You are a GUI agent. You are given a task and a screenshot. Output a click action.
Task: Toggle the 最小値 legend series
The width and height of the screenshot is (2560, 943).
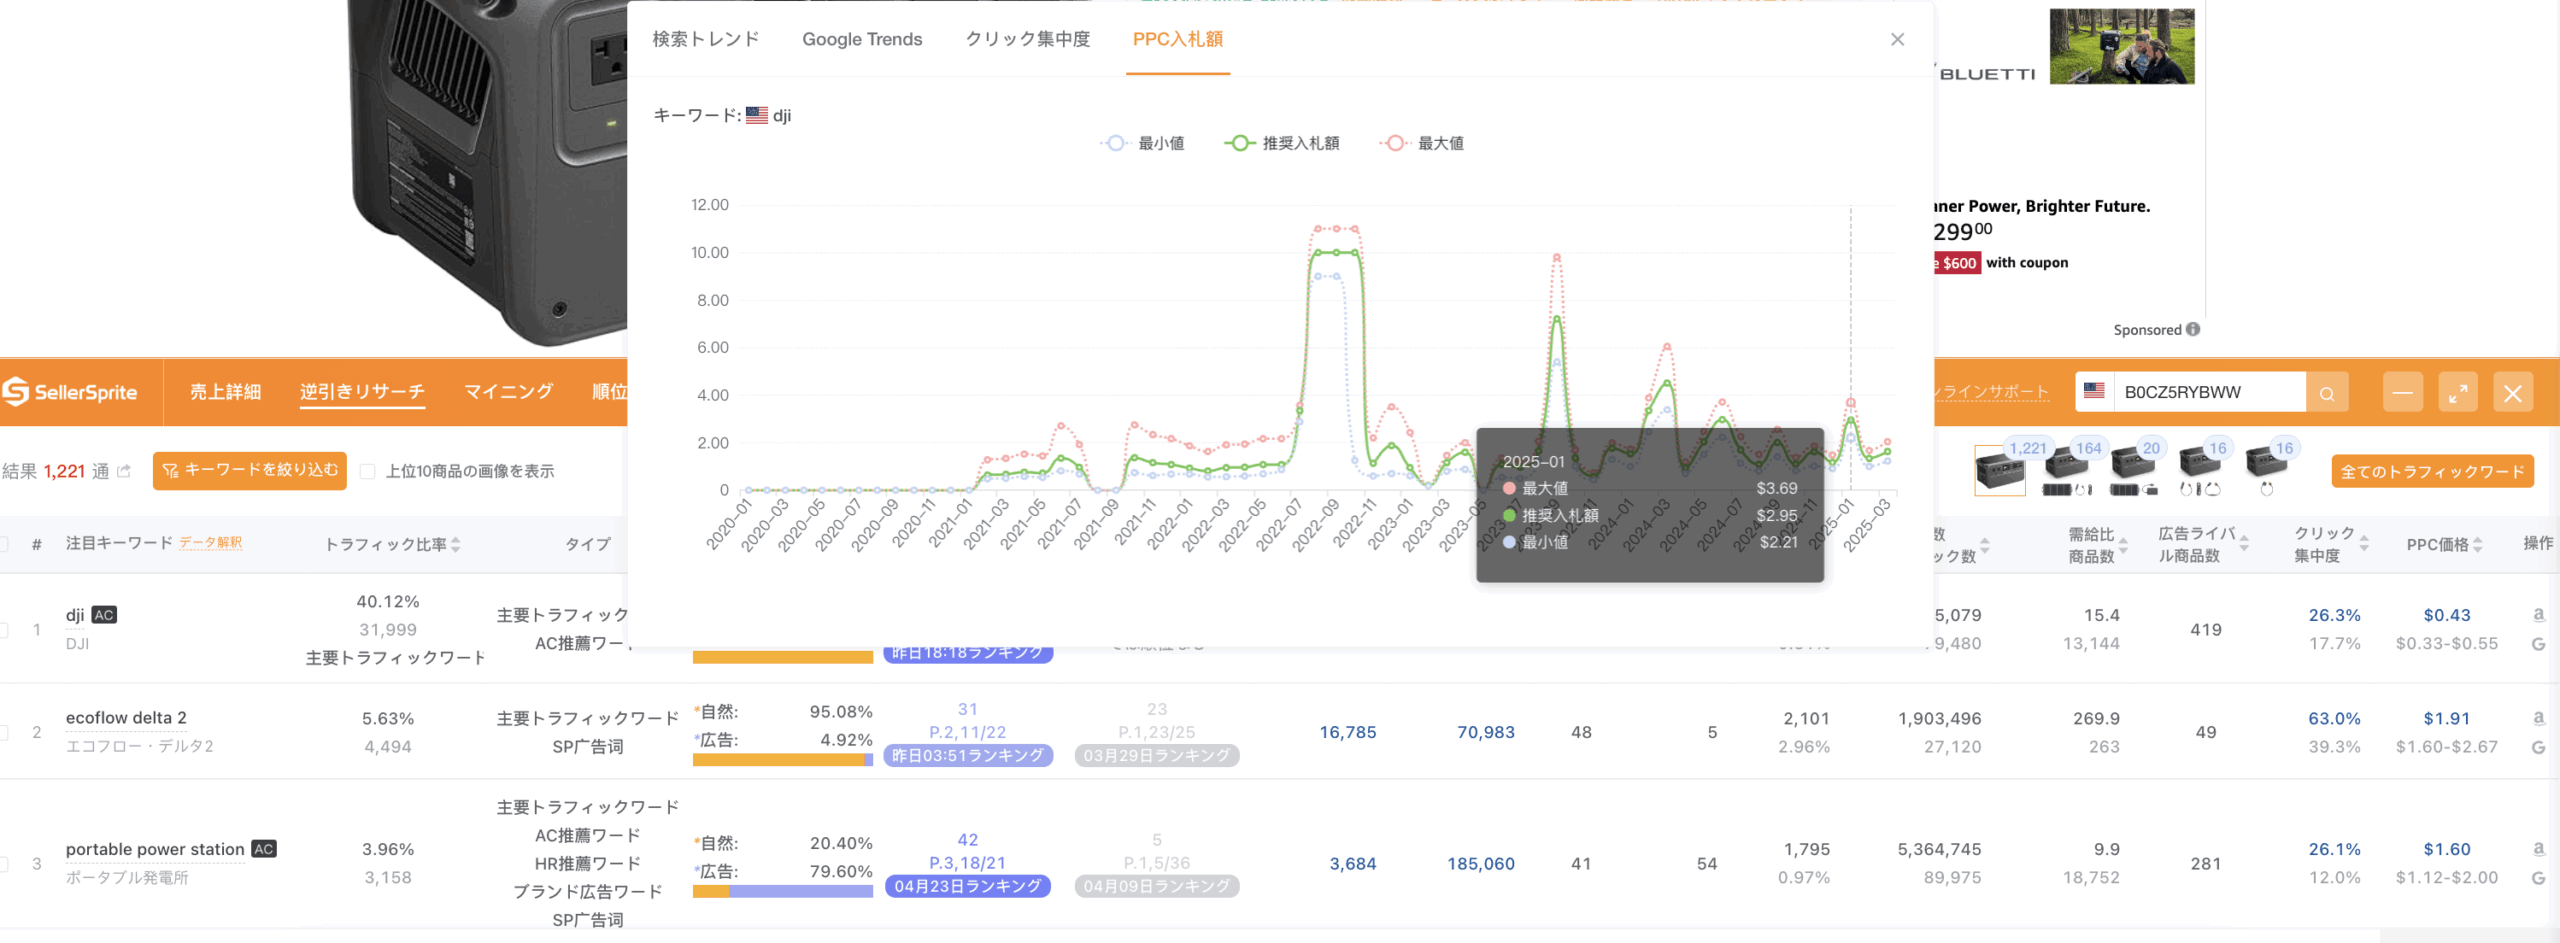tap(1143, 143)
